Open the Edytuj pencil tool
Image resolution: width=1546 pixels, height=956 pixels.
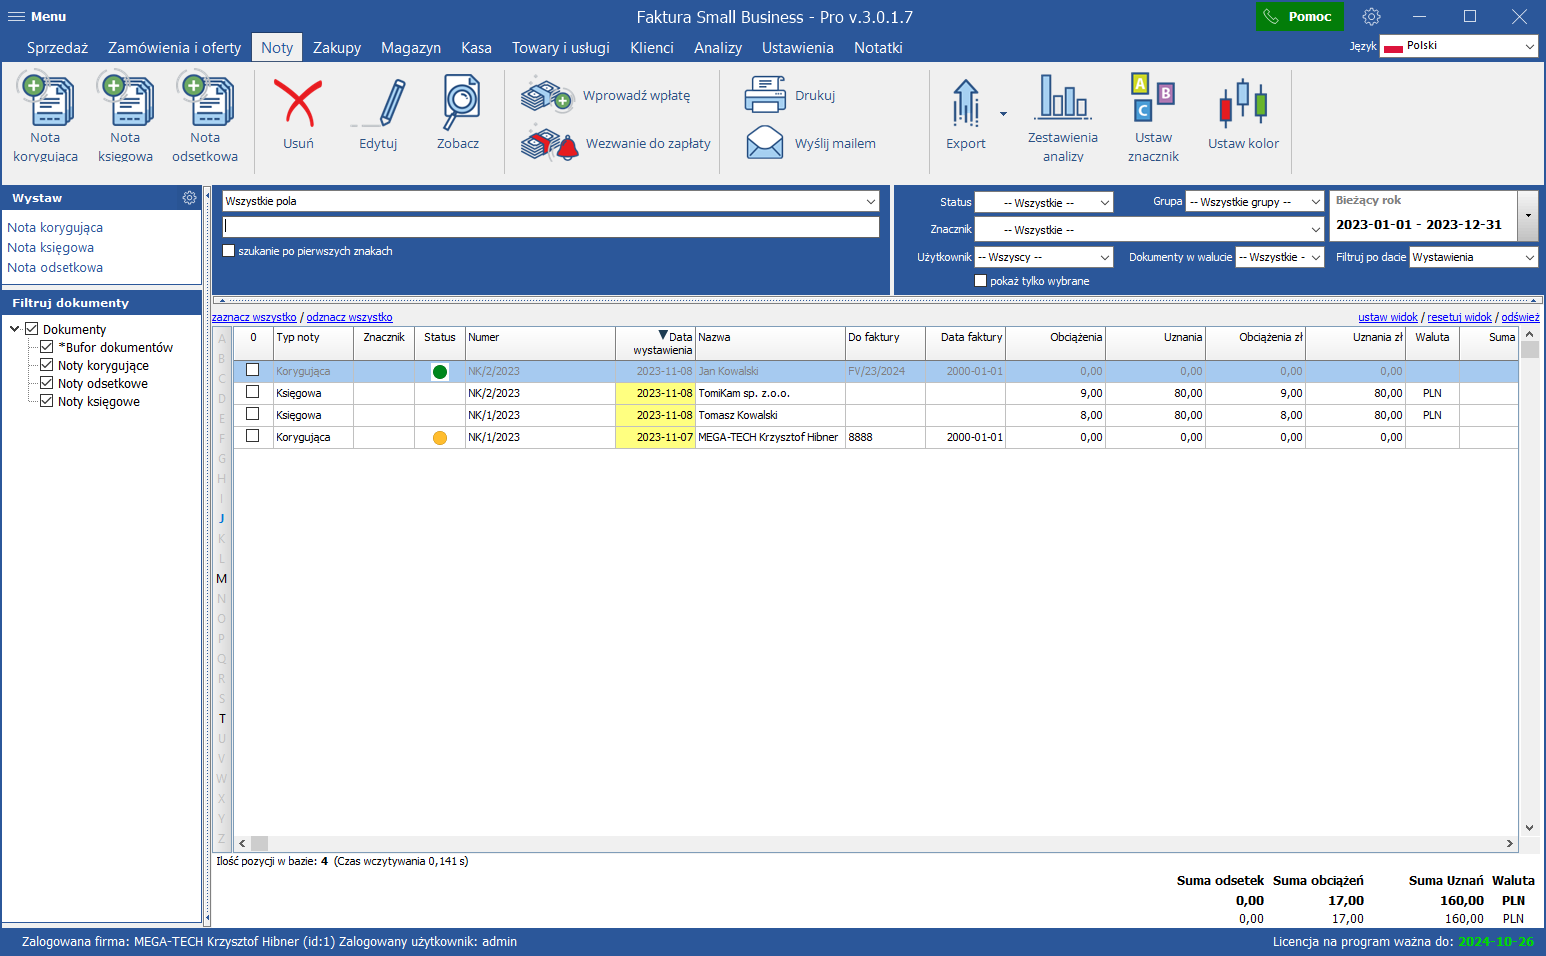378,105
